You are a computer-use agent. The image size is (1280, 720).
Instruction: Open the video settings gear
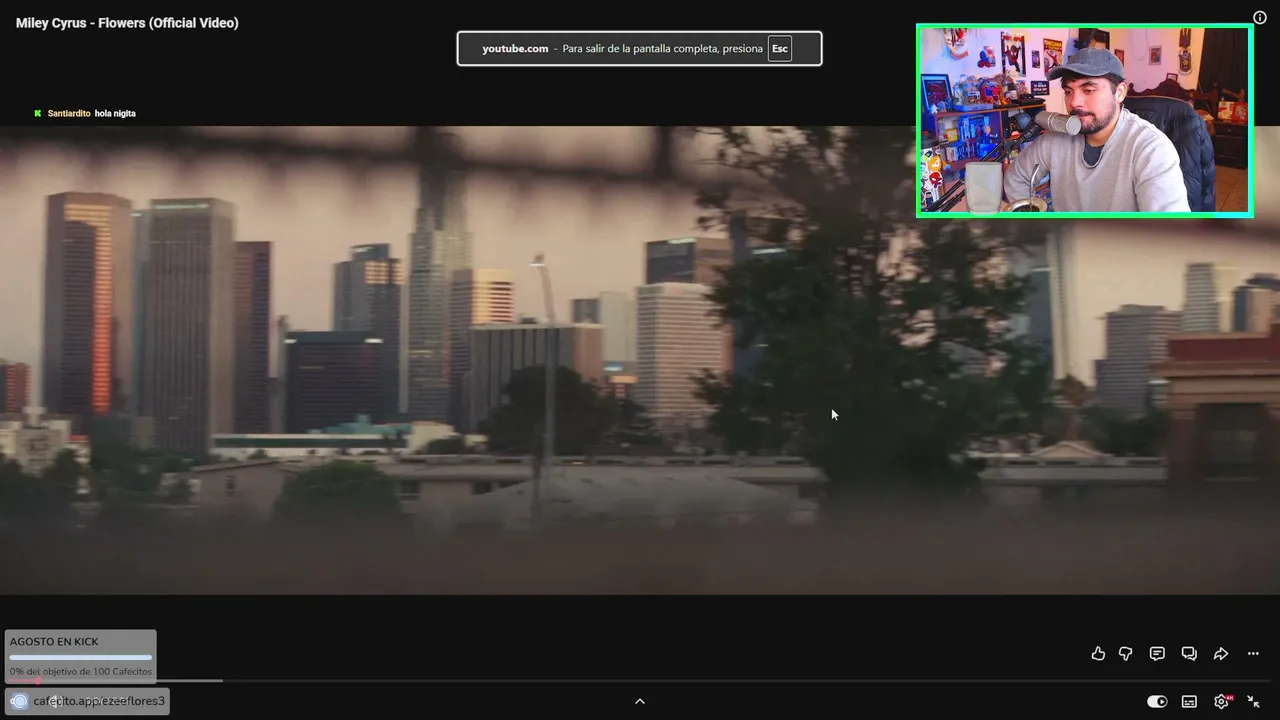(1221, 702)
